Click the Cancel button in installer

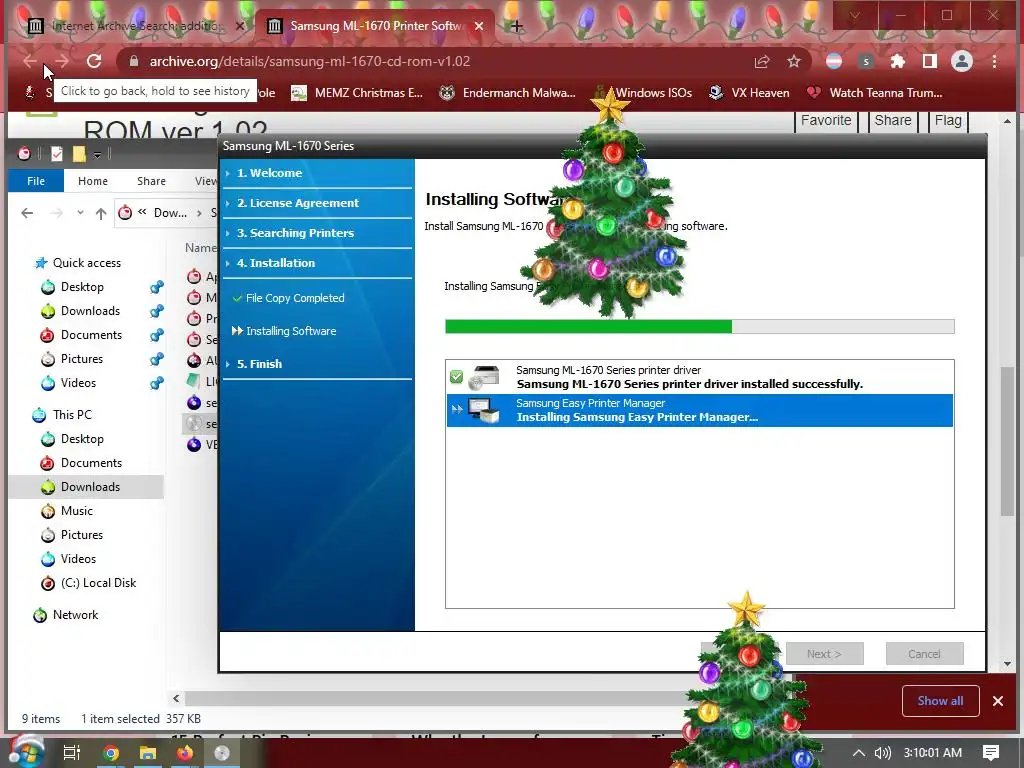point(924,654)
